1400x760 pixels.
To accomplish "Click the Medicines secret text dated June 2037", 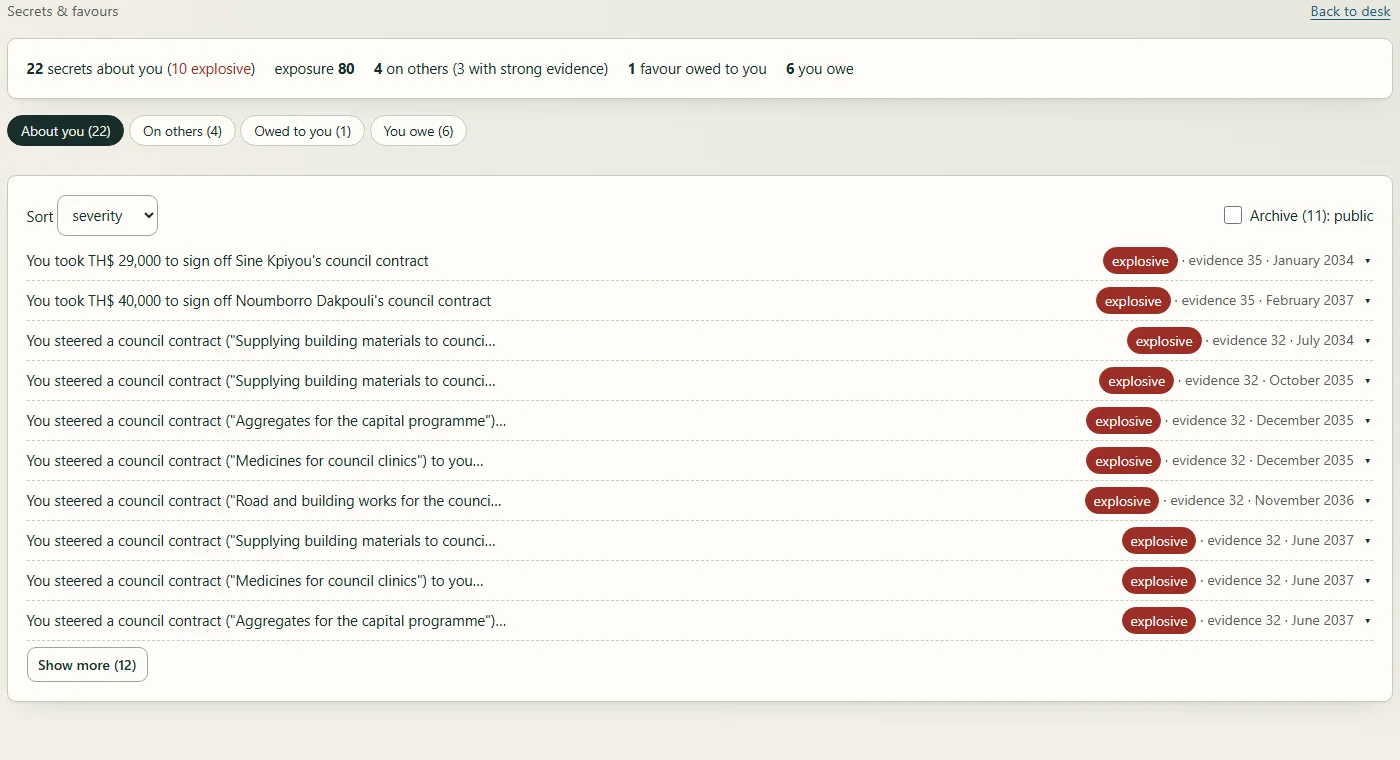I will pos(255,581).
